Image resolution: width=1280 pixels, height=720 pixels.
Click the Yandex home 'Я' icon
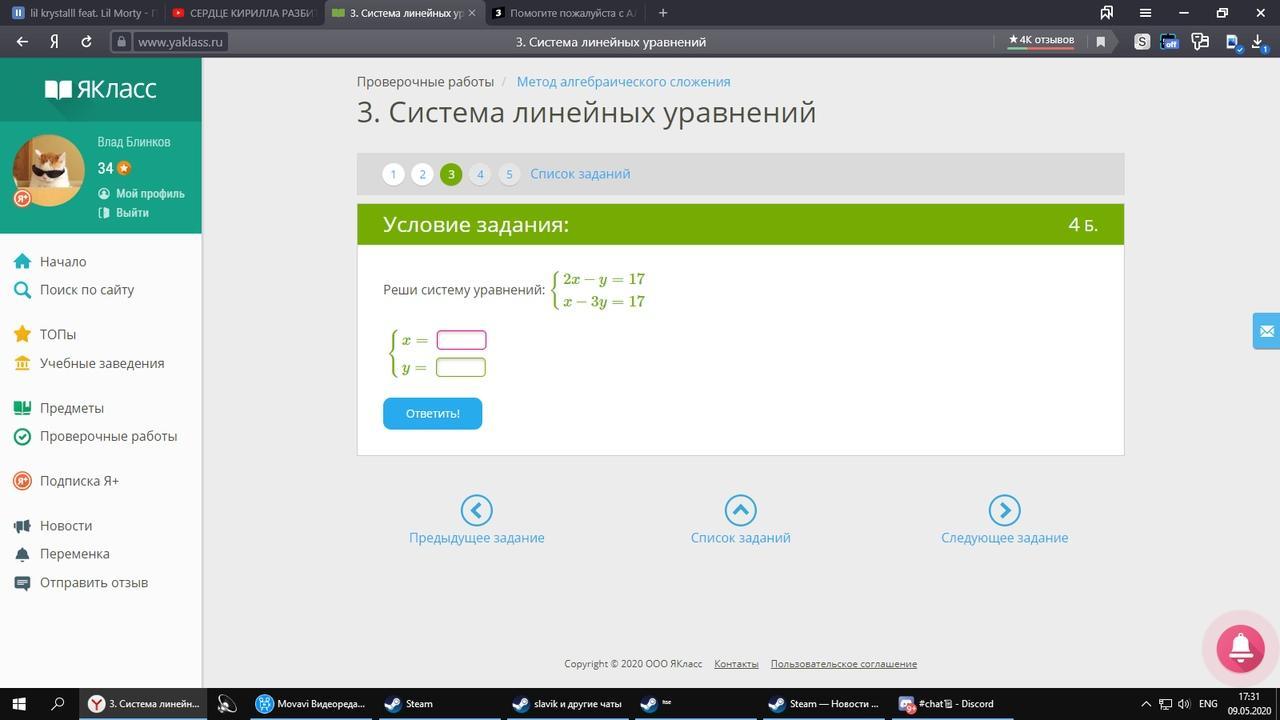click(54, 42)
